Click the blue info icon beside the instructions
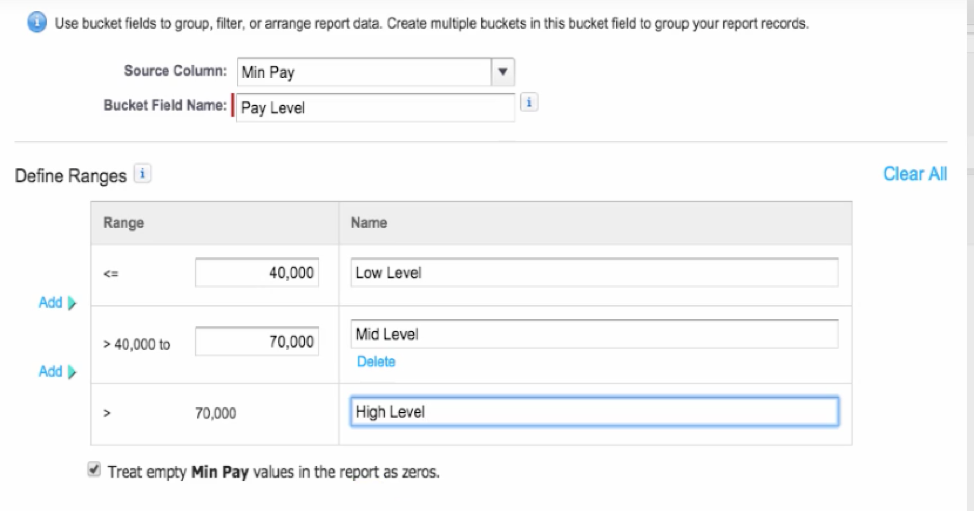The image size is (974, 511). tap(37, 23)
